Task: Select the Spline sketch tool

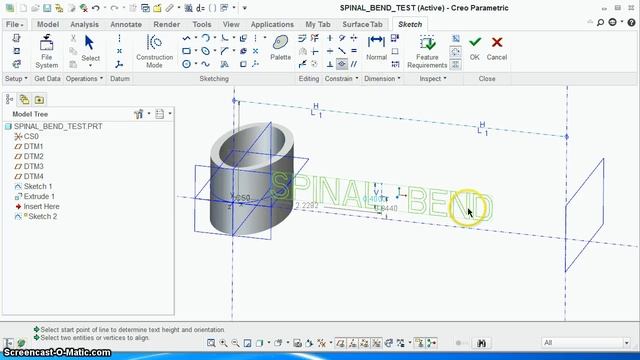Action: (x=206, y=64)
